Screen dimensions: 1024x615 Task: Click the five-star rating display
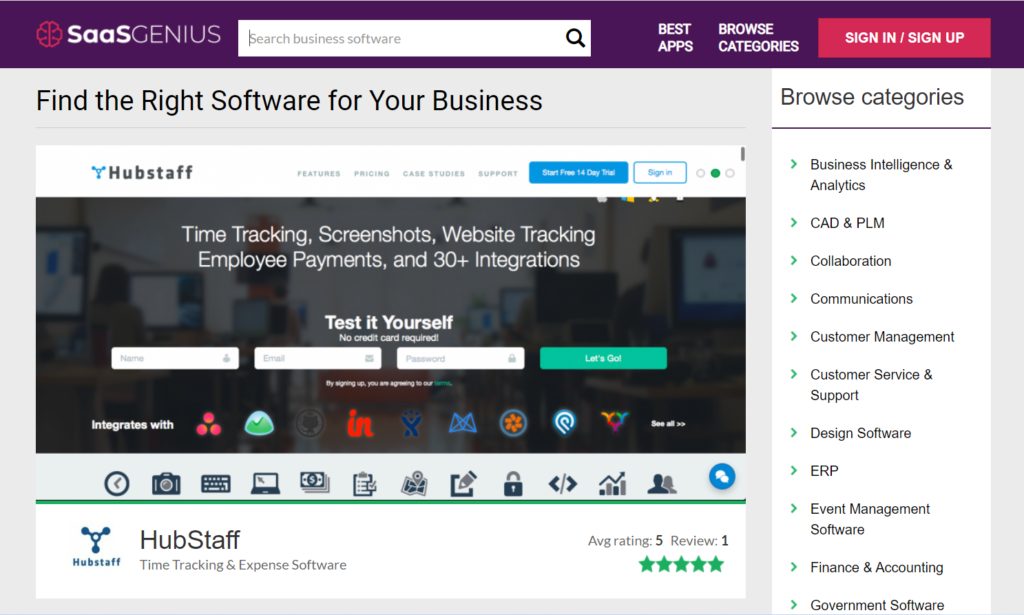(681, 564)
